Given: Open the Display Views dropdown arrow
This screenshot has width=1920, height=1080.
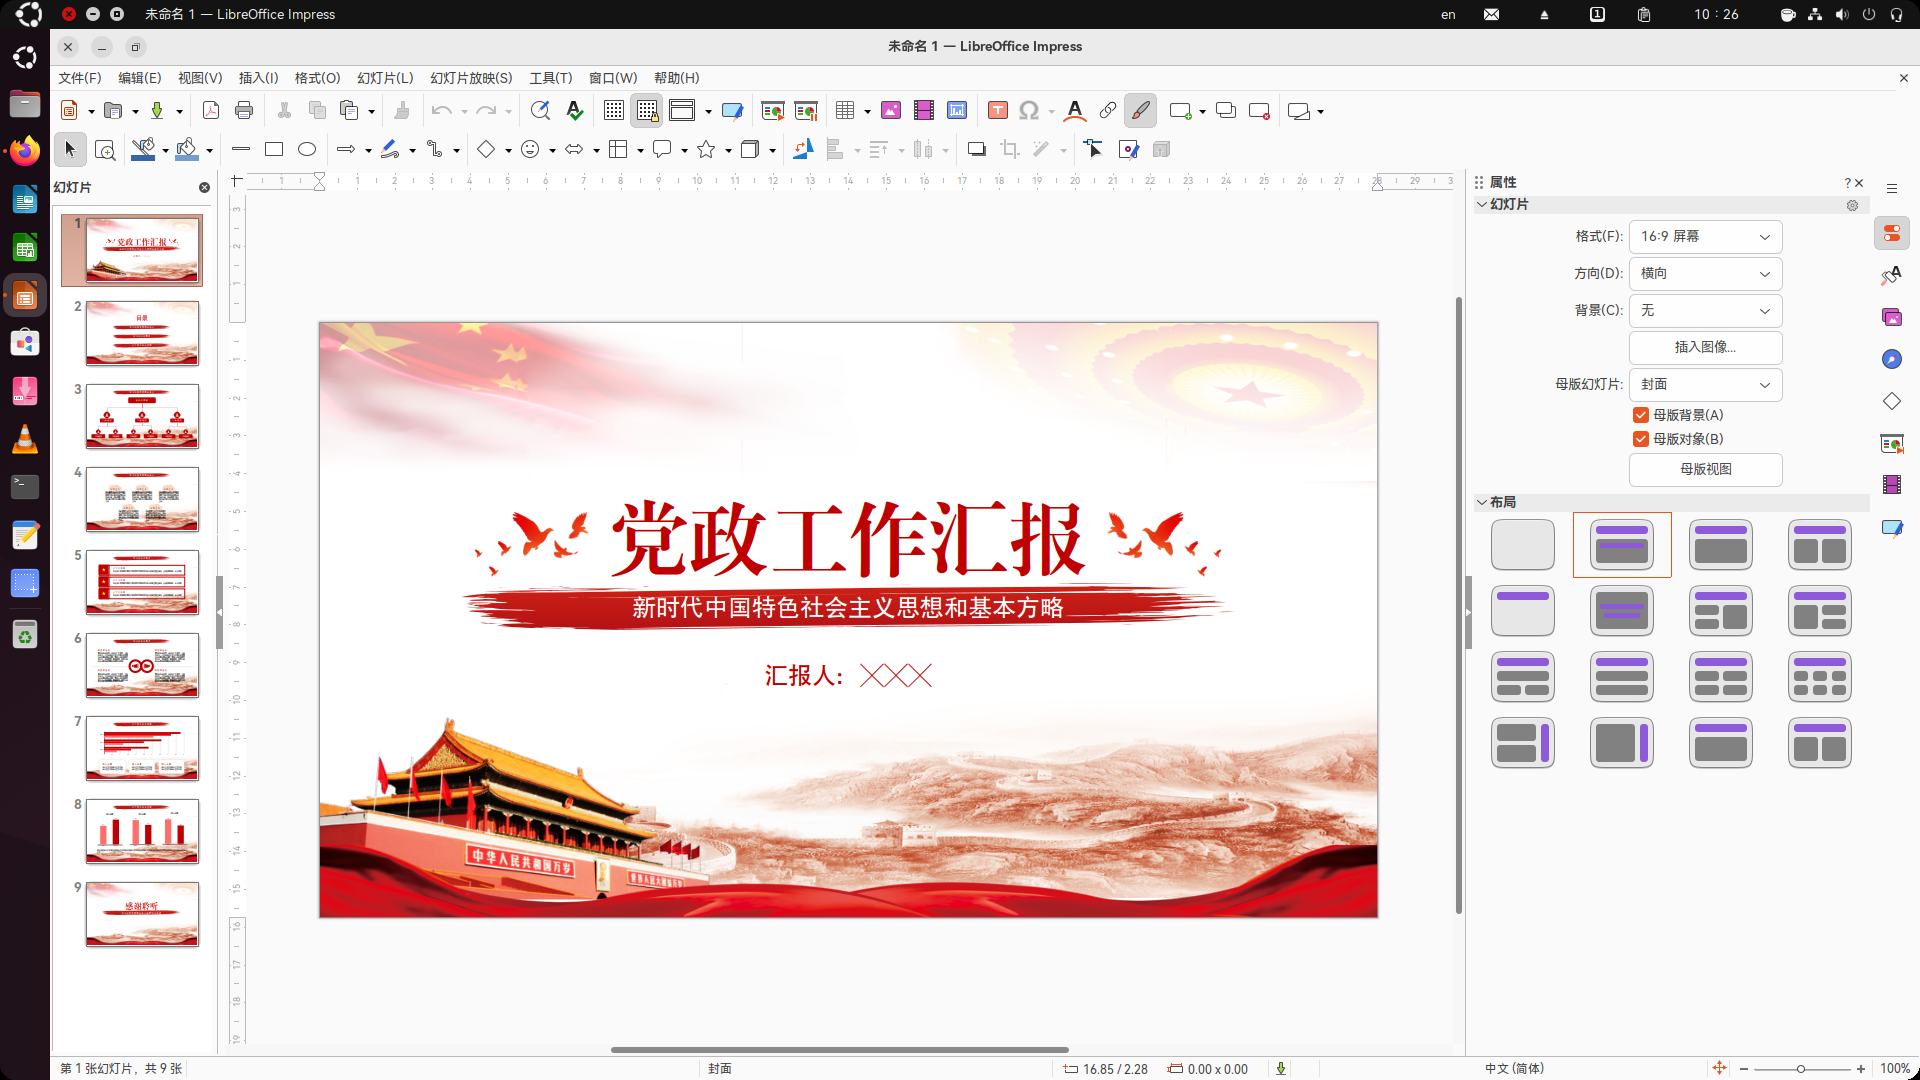Looking at the screenshot, I should click(708, 111).
